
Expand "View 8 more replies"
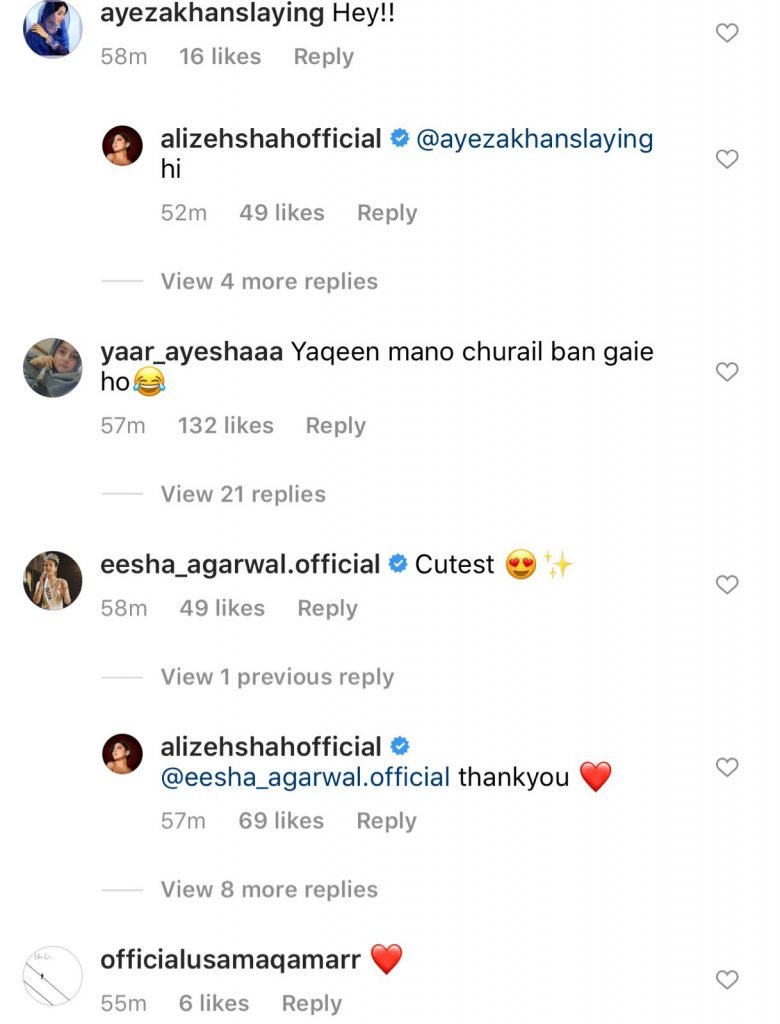[269, 890]
